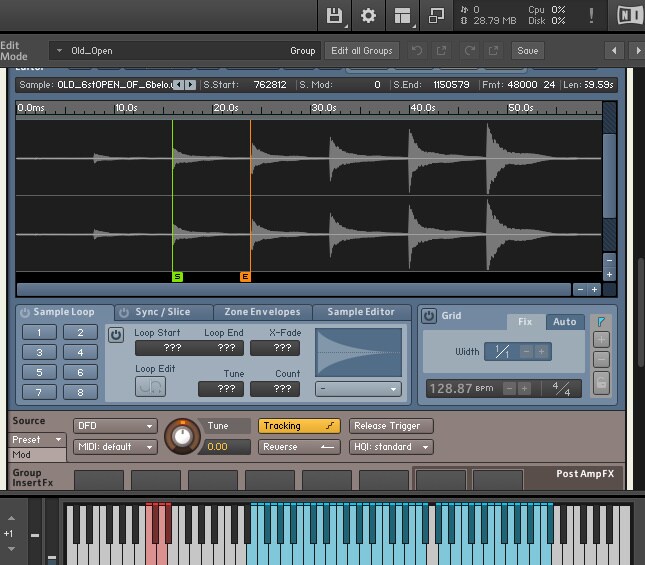Click the exclamation warning icon
The width and height of the screenshot is (645, 565).
point(591,16)
